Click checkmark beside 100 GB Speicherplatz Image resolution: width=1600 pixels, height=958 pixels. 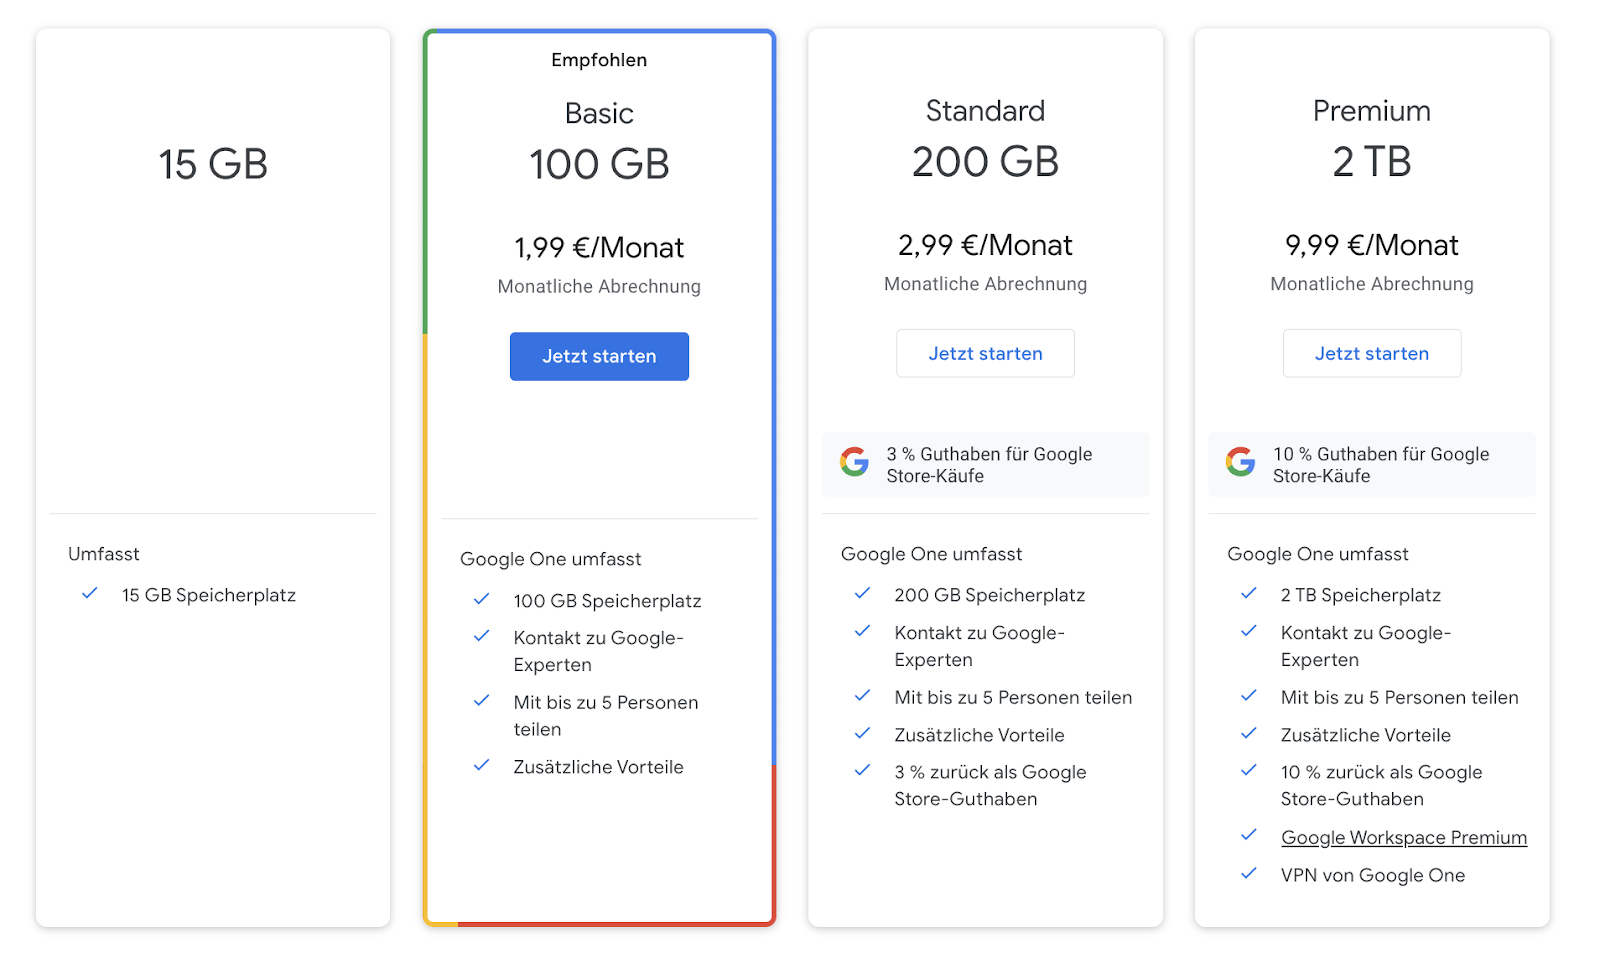click(x=482, y=599)
